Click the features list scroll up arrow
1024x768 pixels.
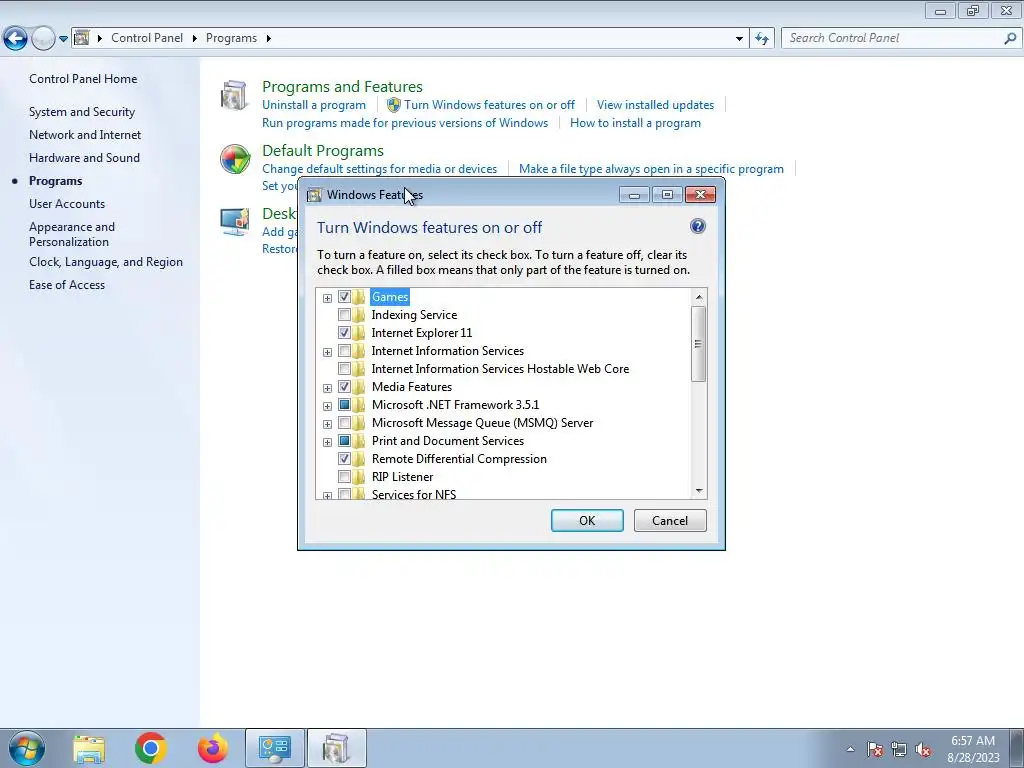tap(699, 297)
